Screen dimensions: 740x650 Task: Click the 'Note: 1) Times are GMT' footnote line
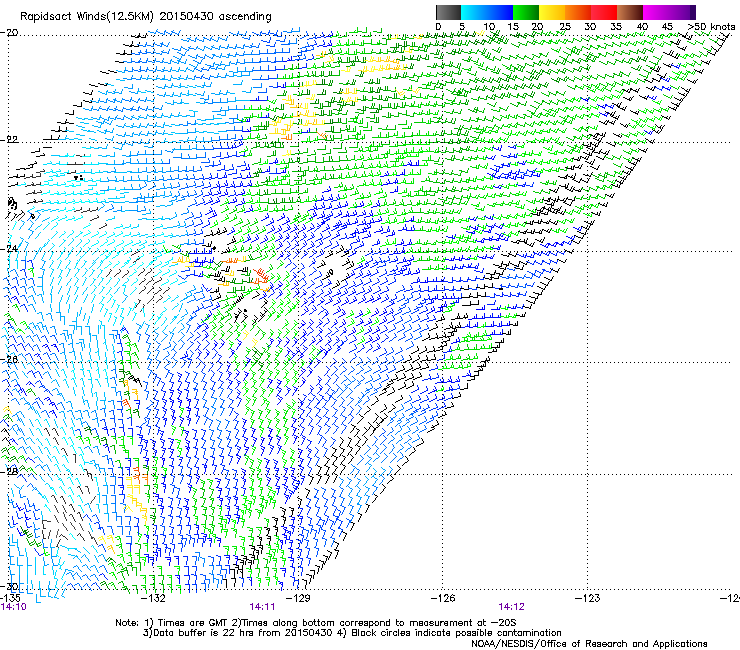tap(316, 623)
